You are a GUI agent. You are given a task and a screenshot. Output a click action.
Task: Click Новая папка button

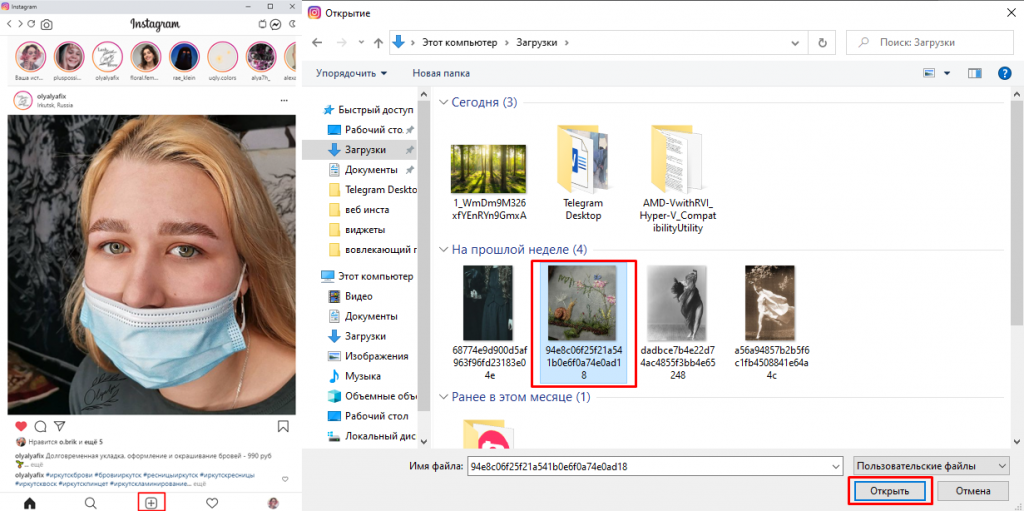click(441, 73)
